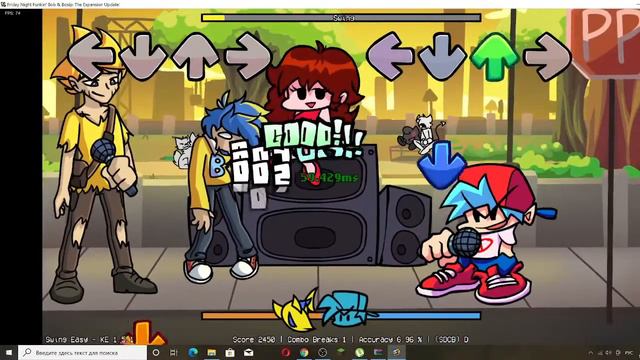Open Cortana circle button on taskbar

pos(156,352)
